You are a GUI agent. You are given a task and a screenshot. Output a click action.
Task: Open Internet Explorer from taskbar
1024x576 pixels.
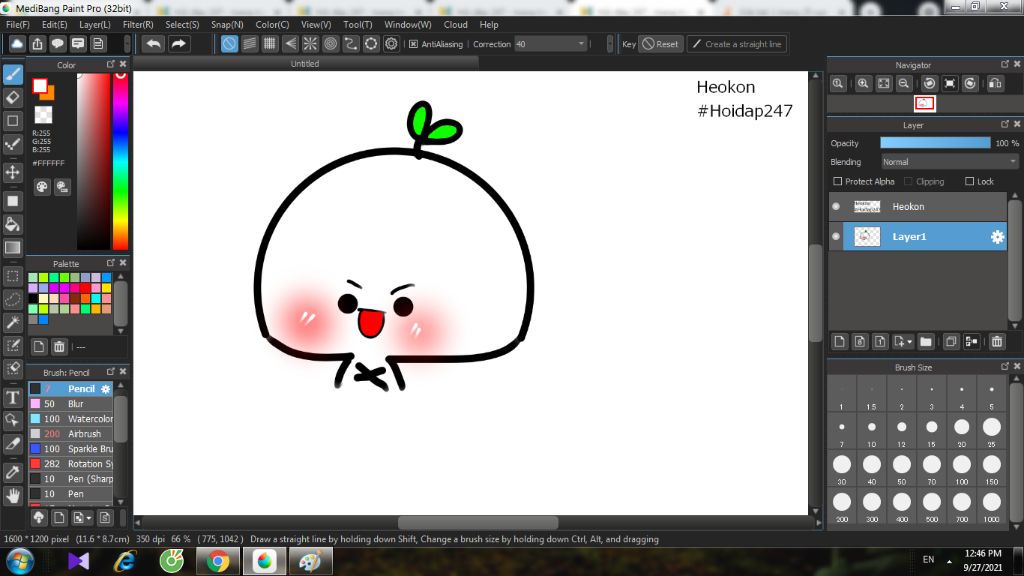click(x=125, y=561)
